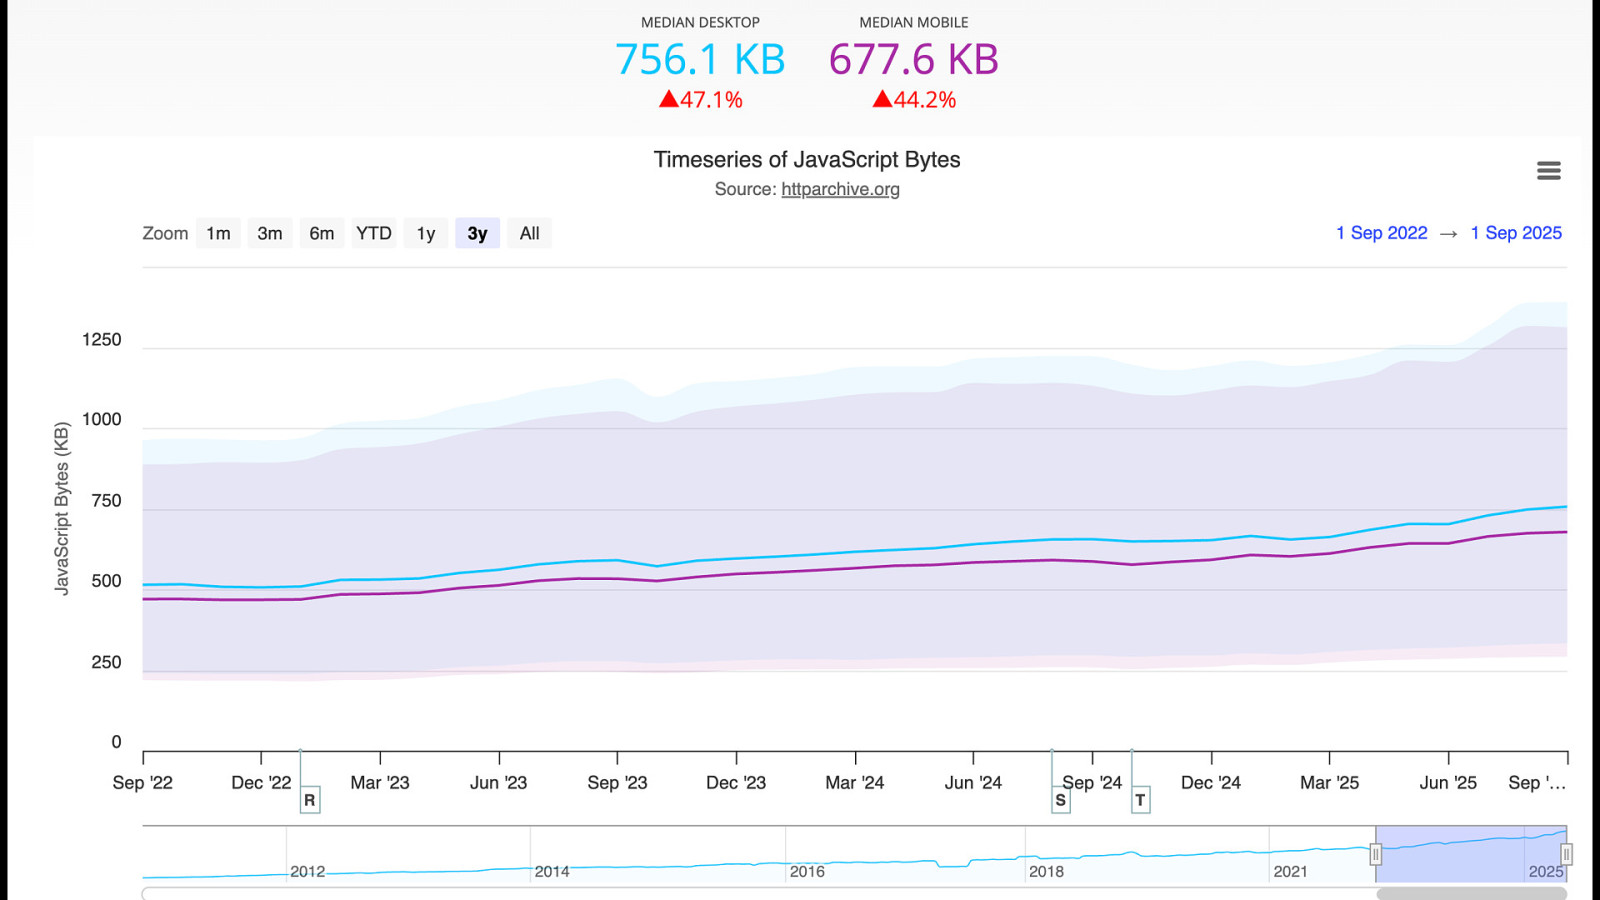Open the chart hamburger context menu

pyautogui.click(x=1548, y=171)
